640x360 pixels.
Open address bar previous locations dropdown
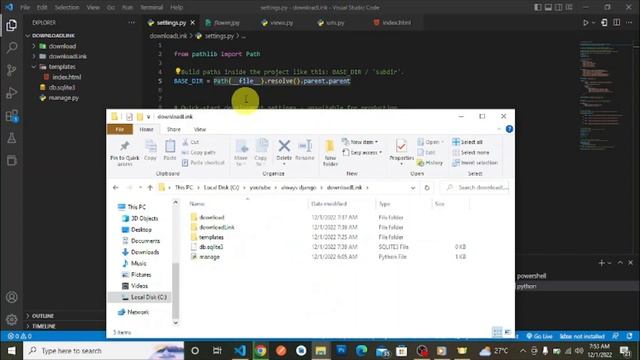pyautogui.click(x=413, y=188)
